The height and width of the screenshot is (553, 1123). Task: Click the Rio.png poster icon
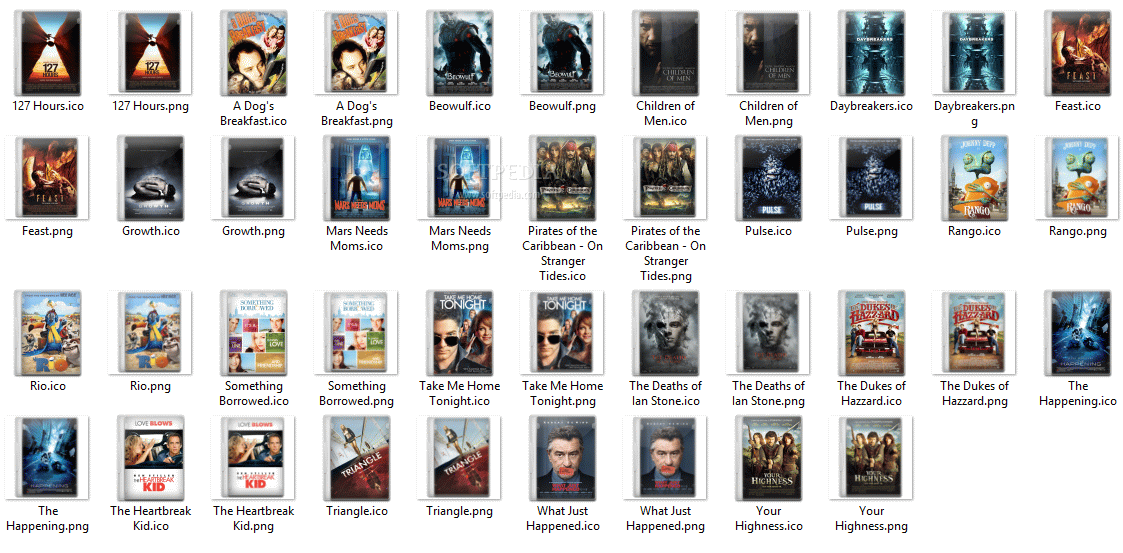[151, 332]
